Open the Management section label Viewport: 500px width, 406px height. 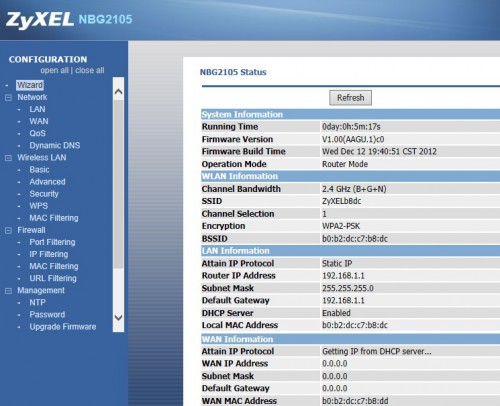tap(41, 290)
